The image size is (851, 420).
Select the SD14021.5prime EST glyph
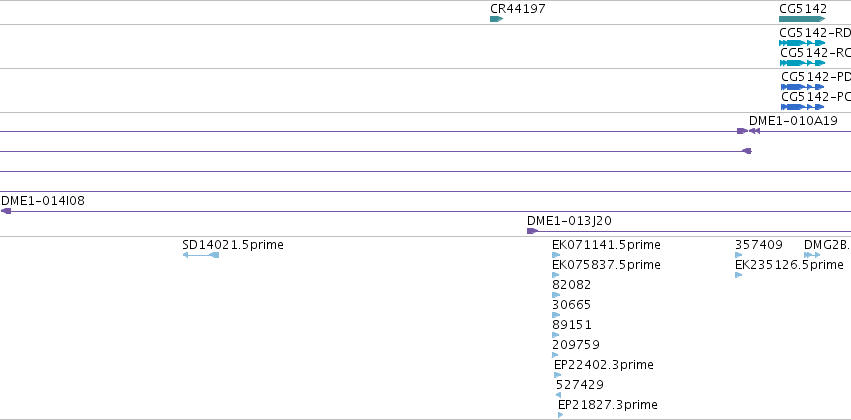point(201,255)
